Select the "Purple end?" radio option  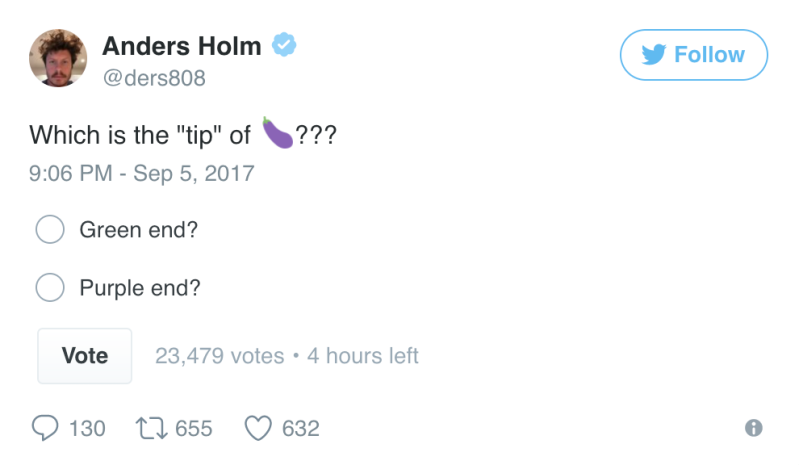50,288
